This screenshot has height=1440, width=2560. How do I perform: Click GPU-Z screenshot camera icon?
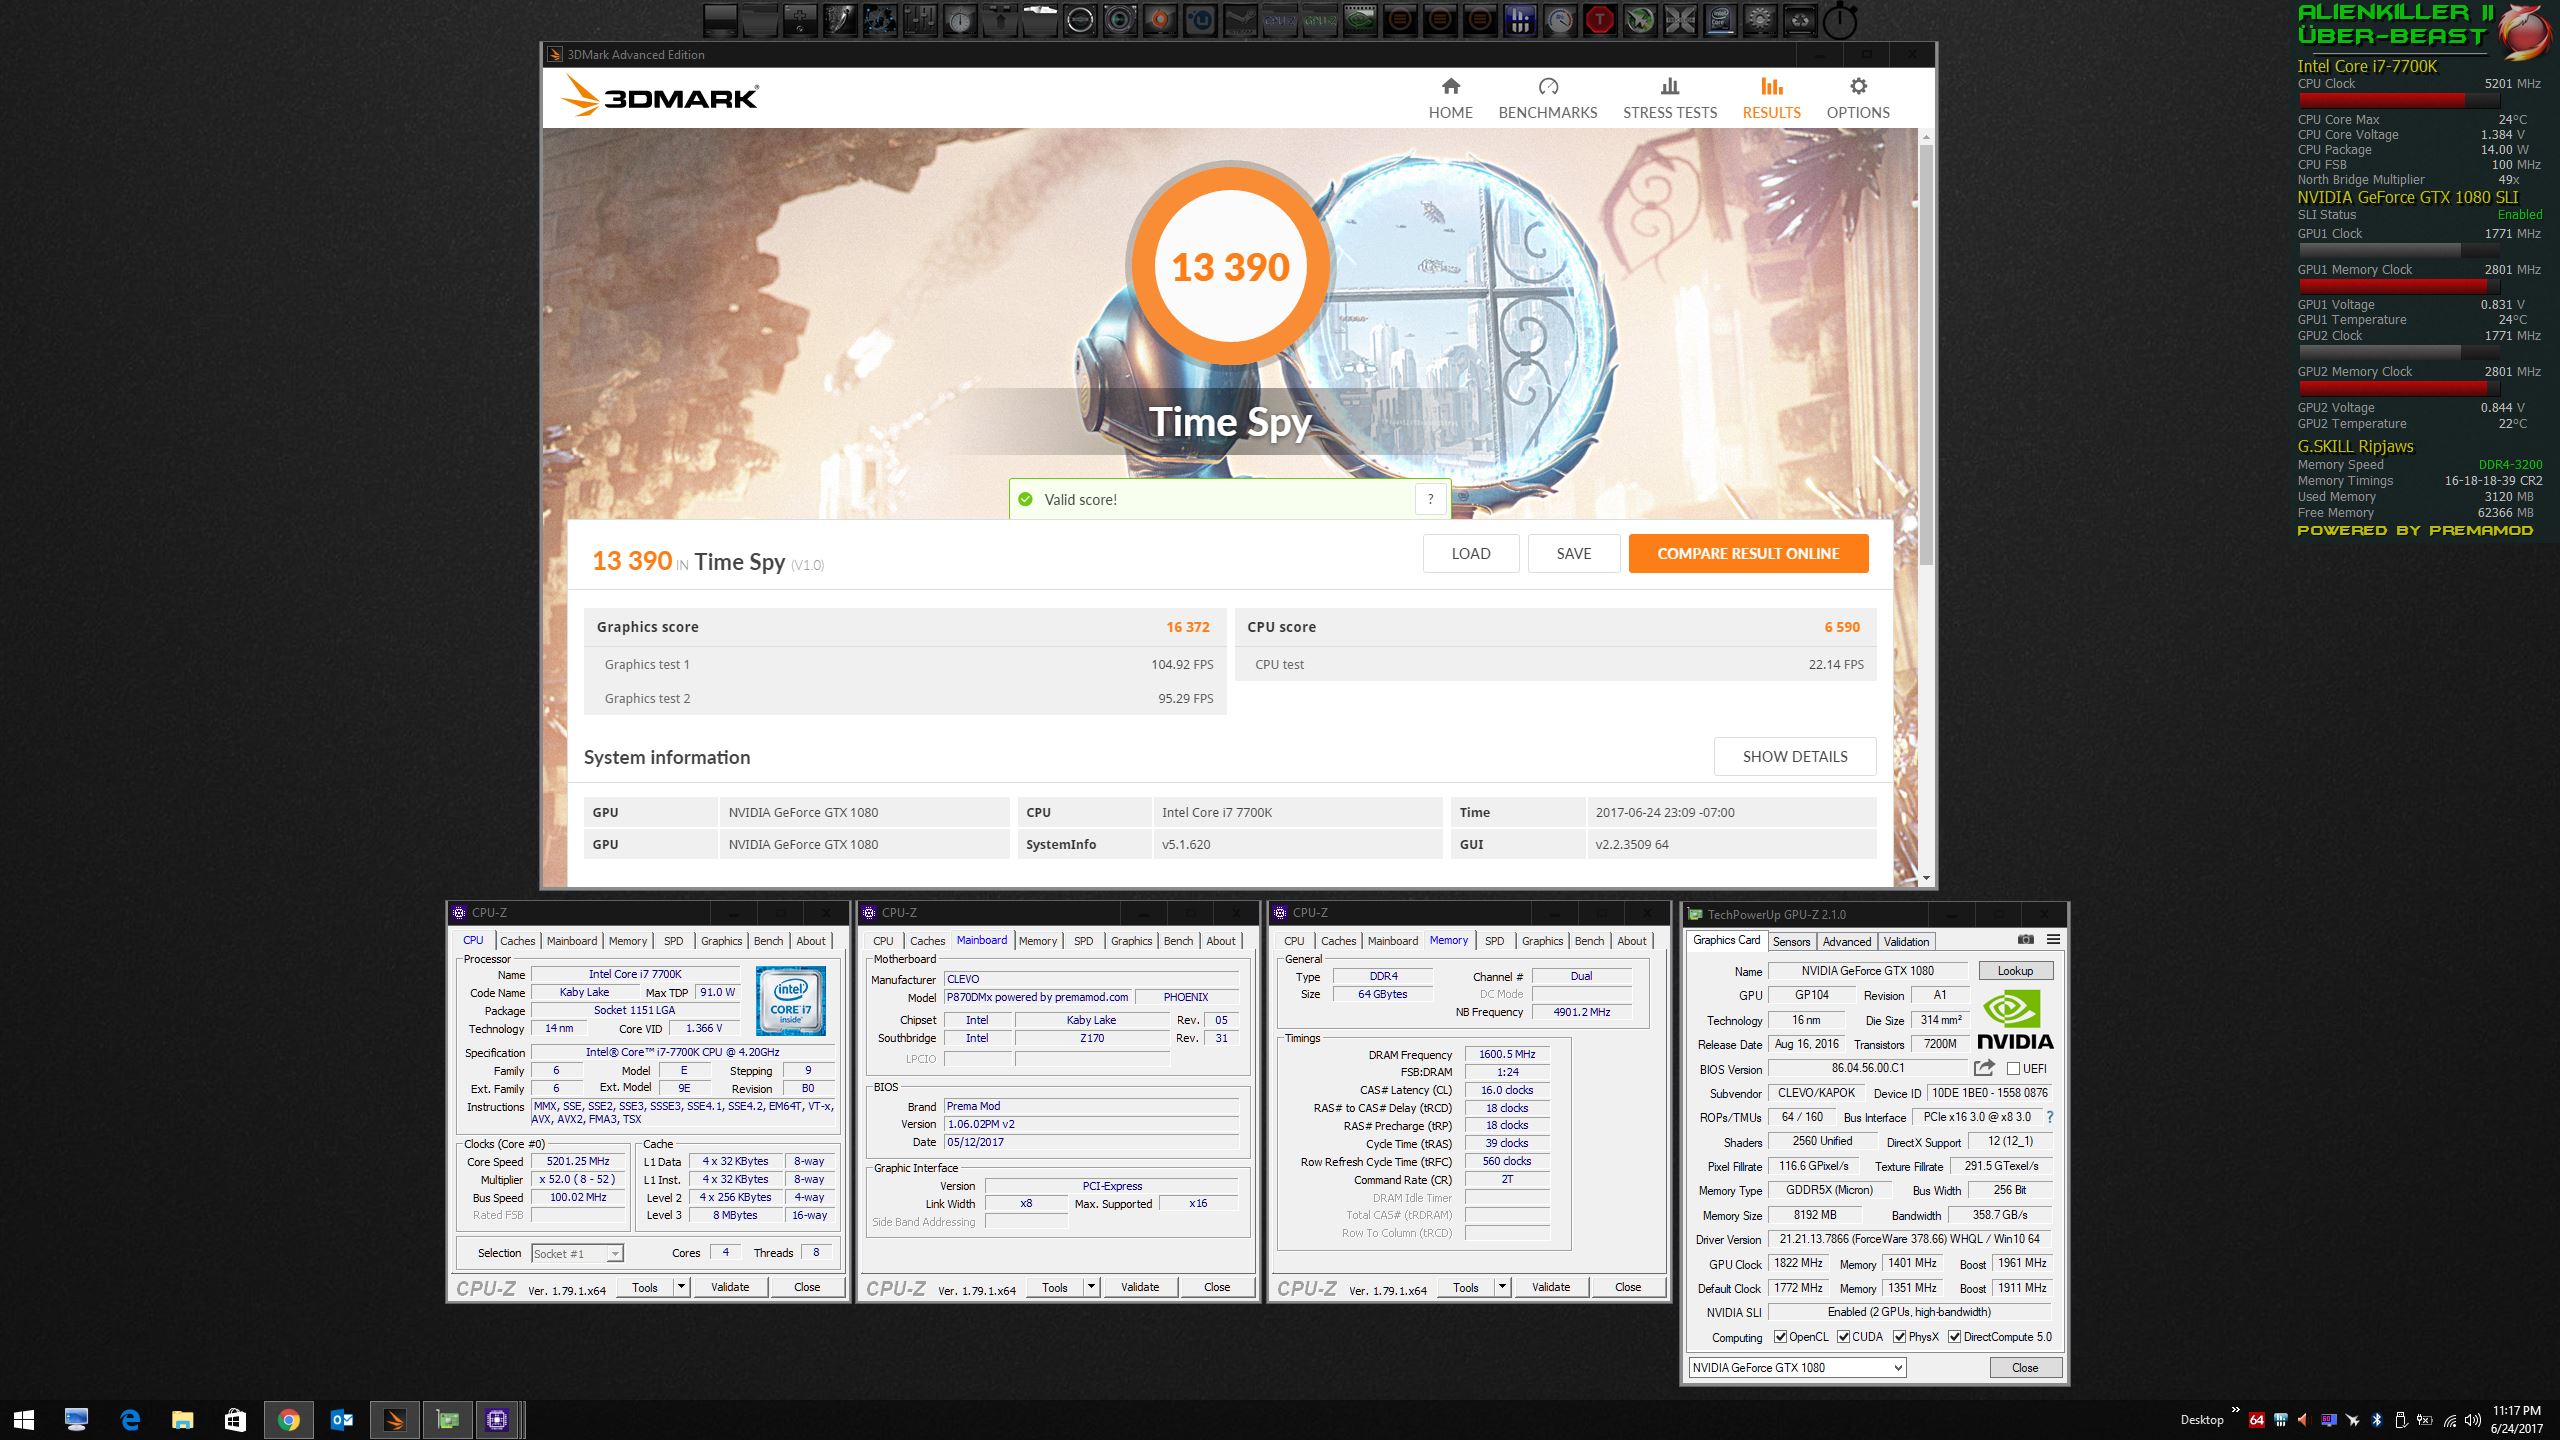(x=2025, y=940)
